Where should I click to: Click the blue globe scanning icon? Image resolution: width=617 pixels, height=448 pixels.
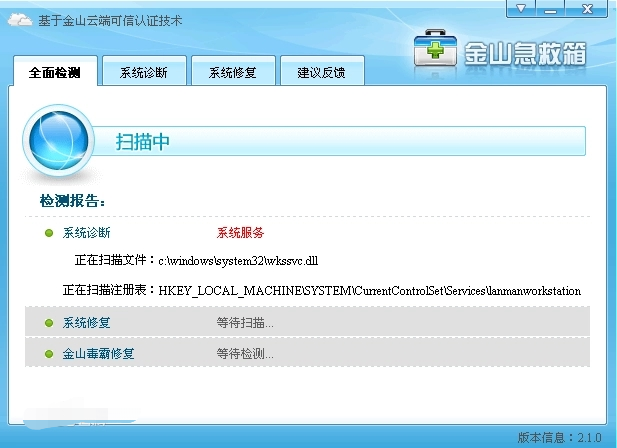59,140
